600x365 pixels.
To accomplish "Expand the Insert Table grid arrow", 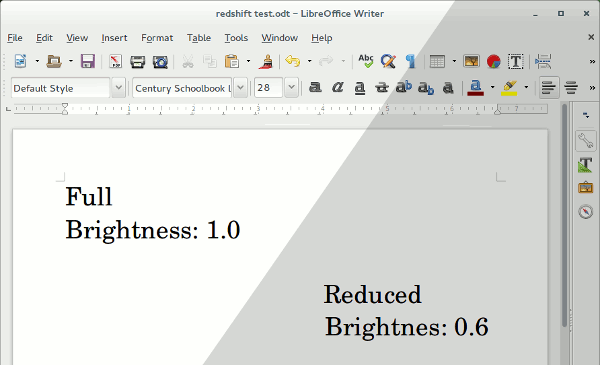I will [454, 61].
